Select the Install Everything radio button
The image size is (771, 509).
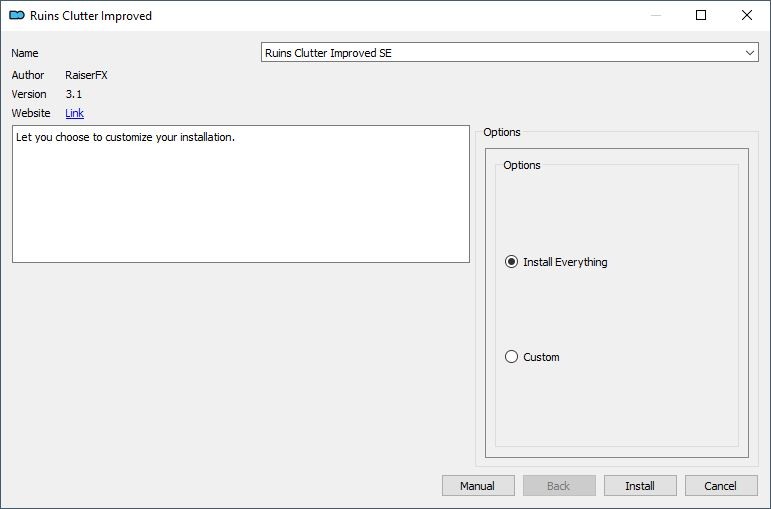511,262
